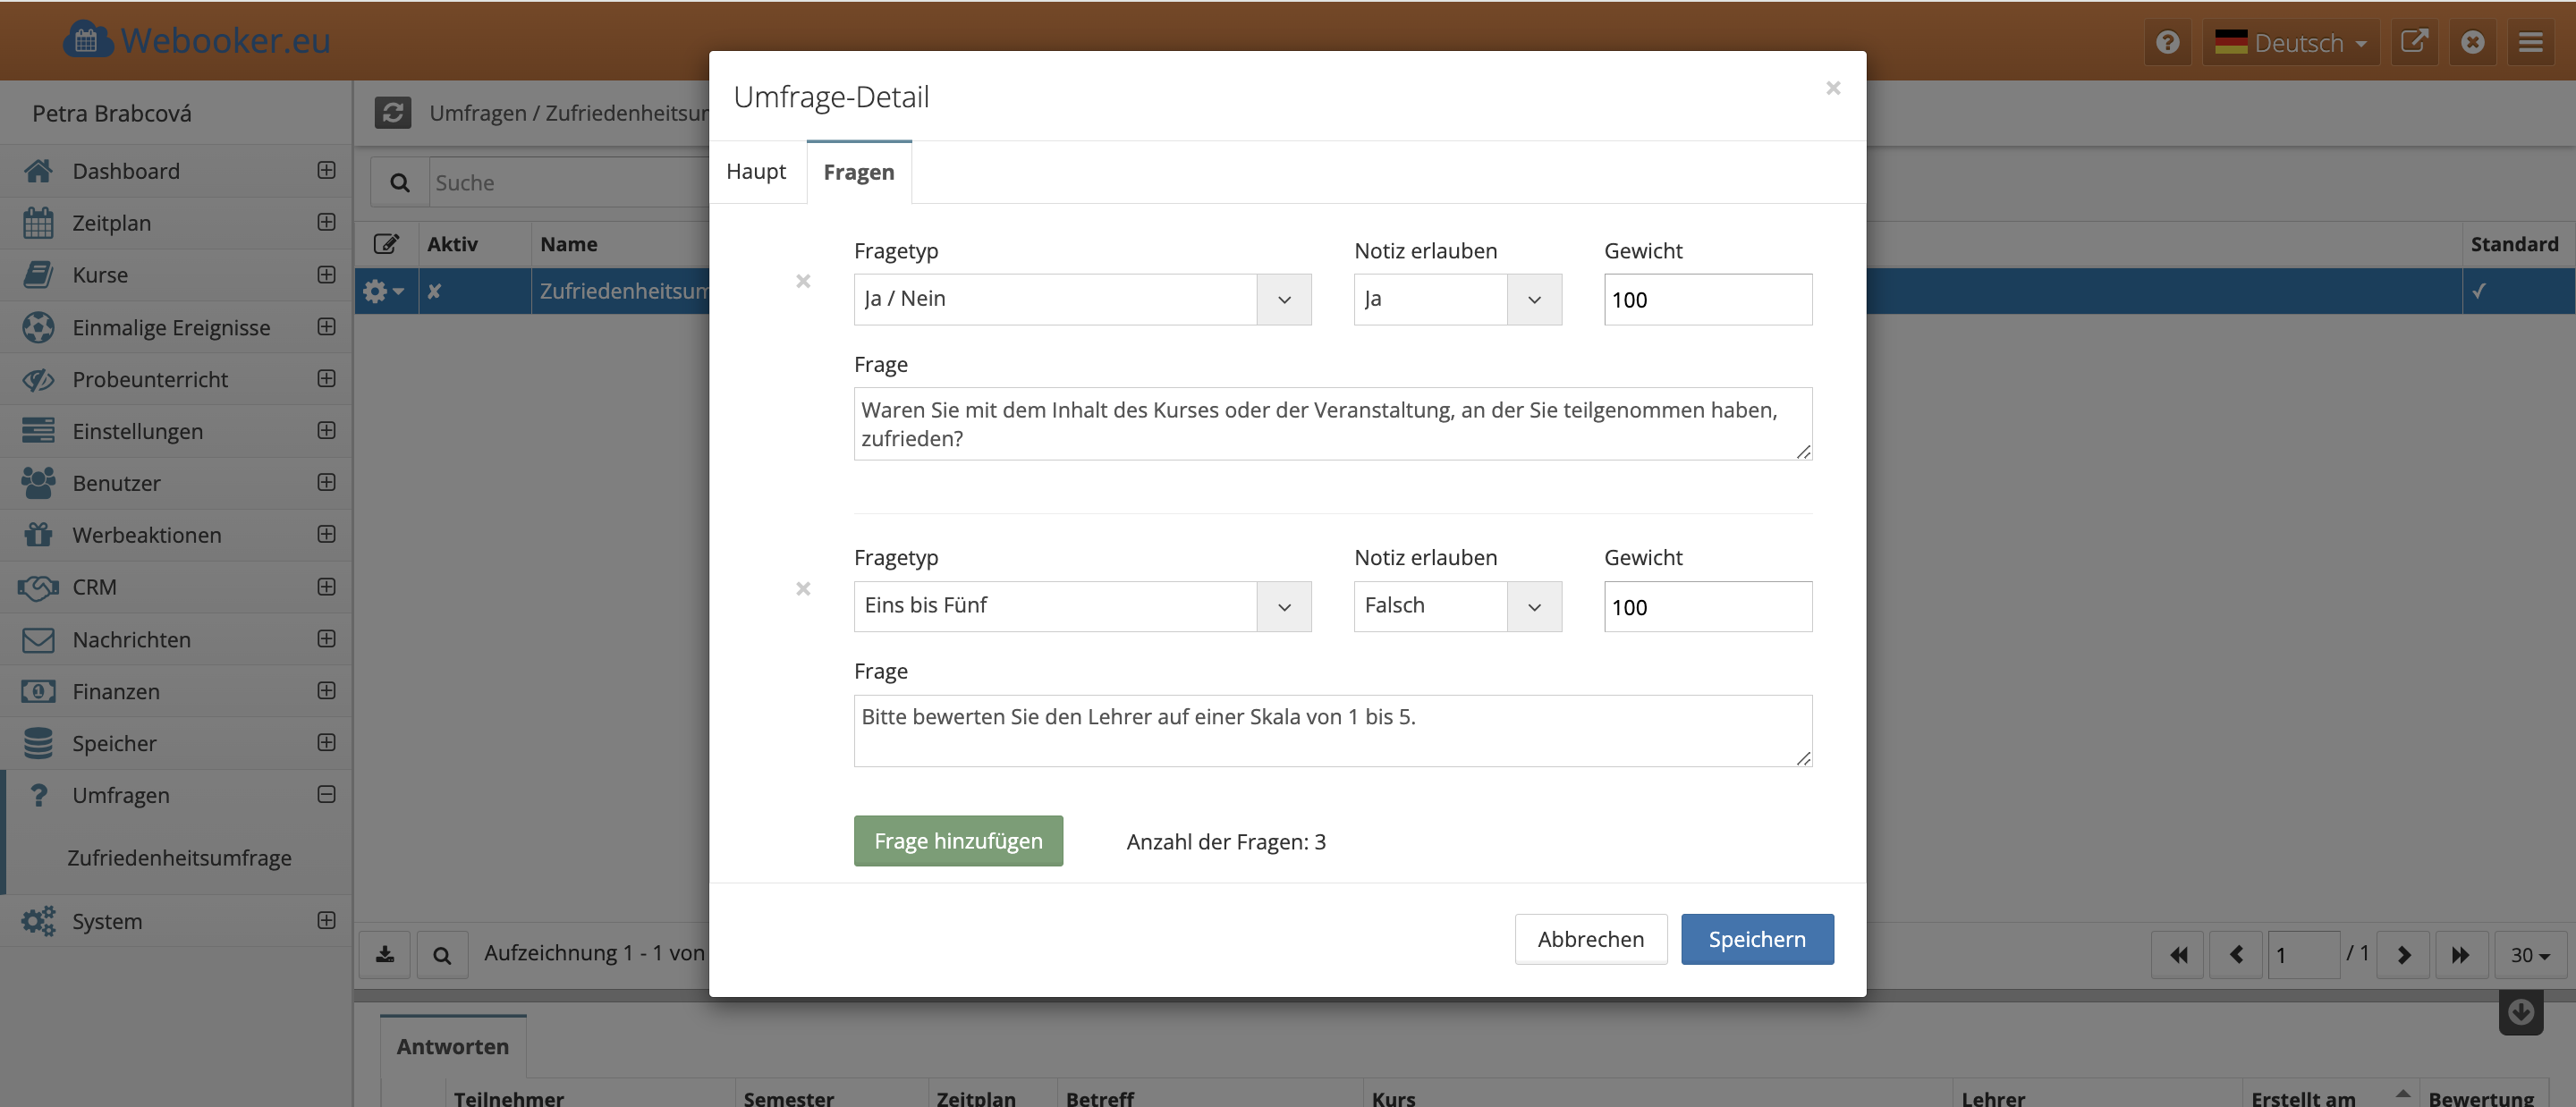
Task: Click the first Gewicht input field
Action: tap(1707, 299)
